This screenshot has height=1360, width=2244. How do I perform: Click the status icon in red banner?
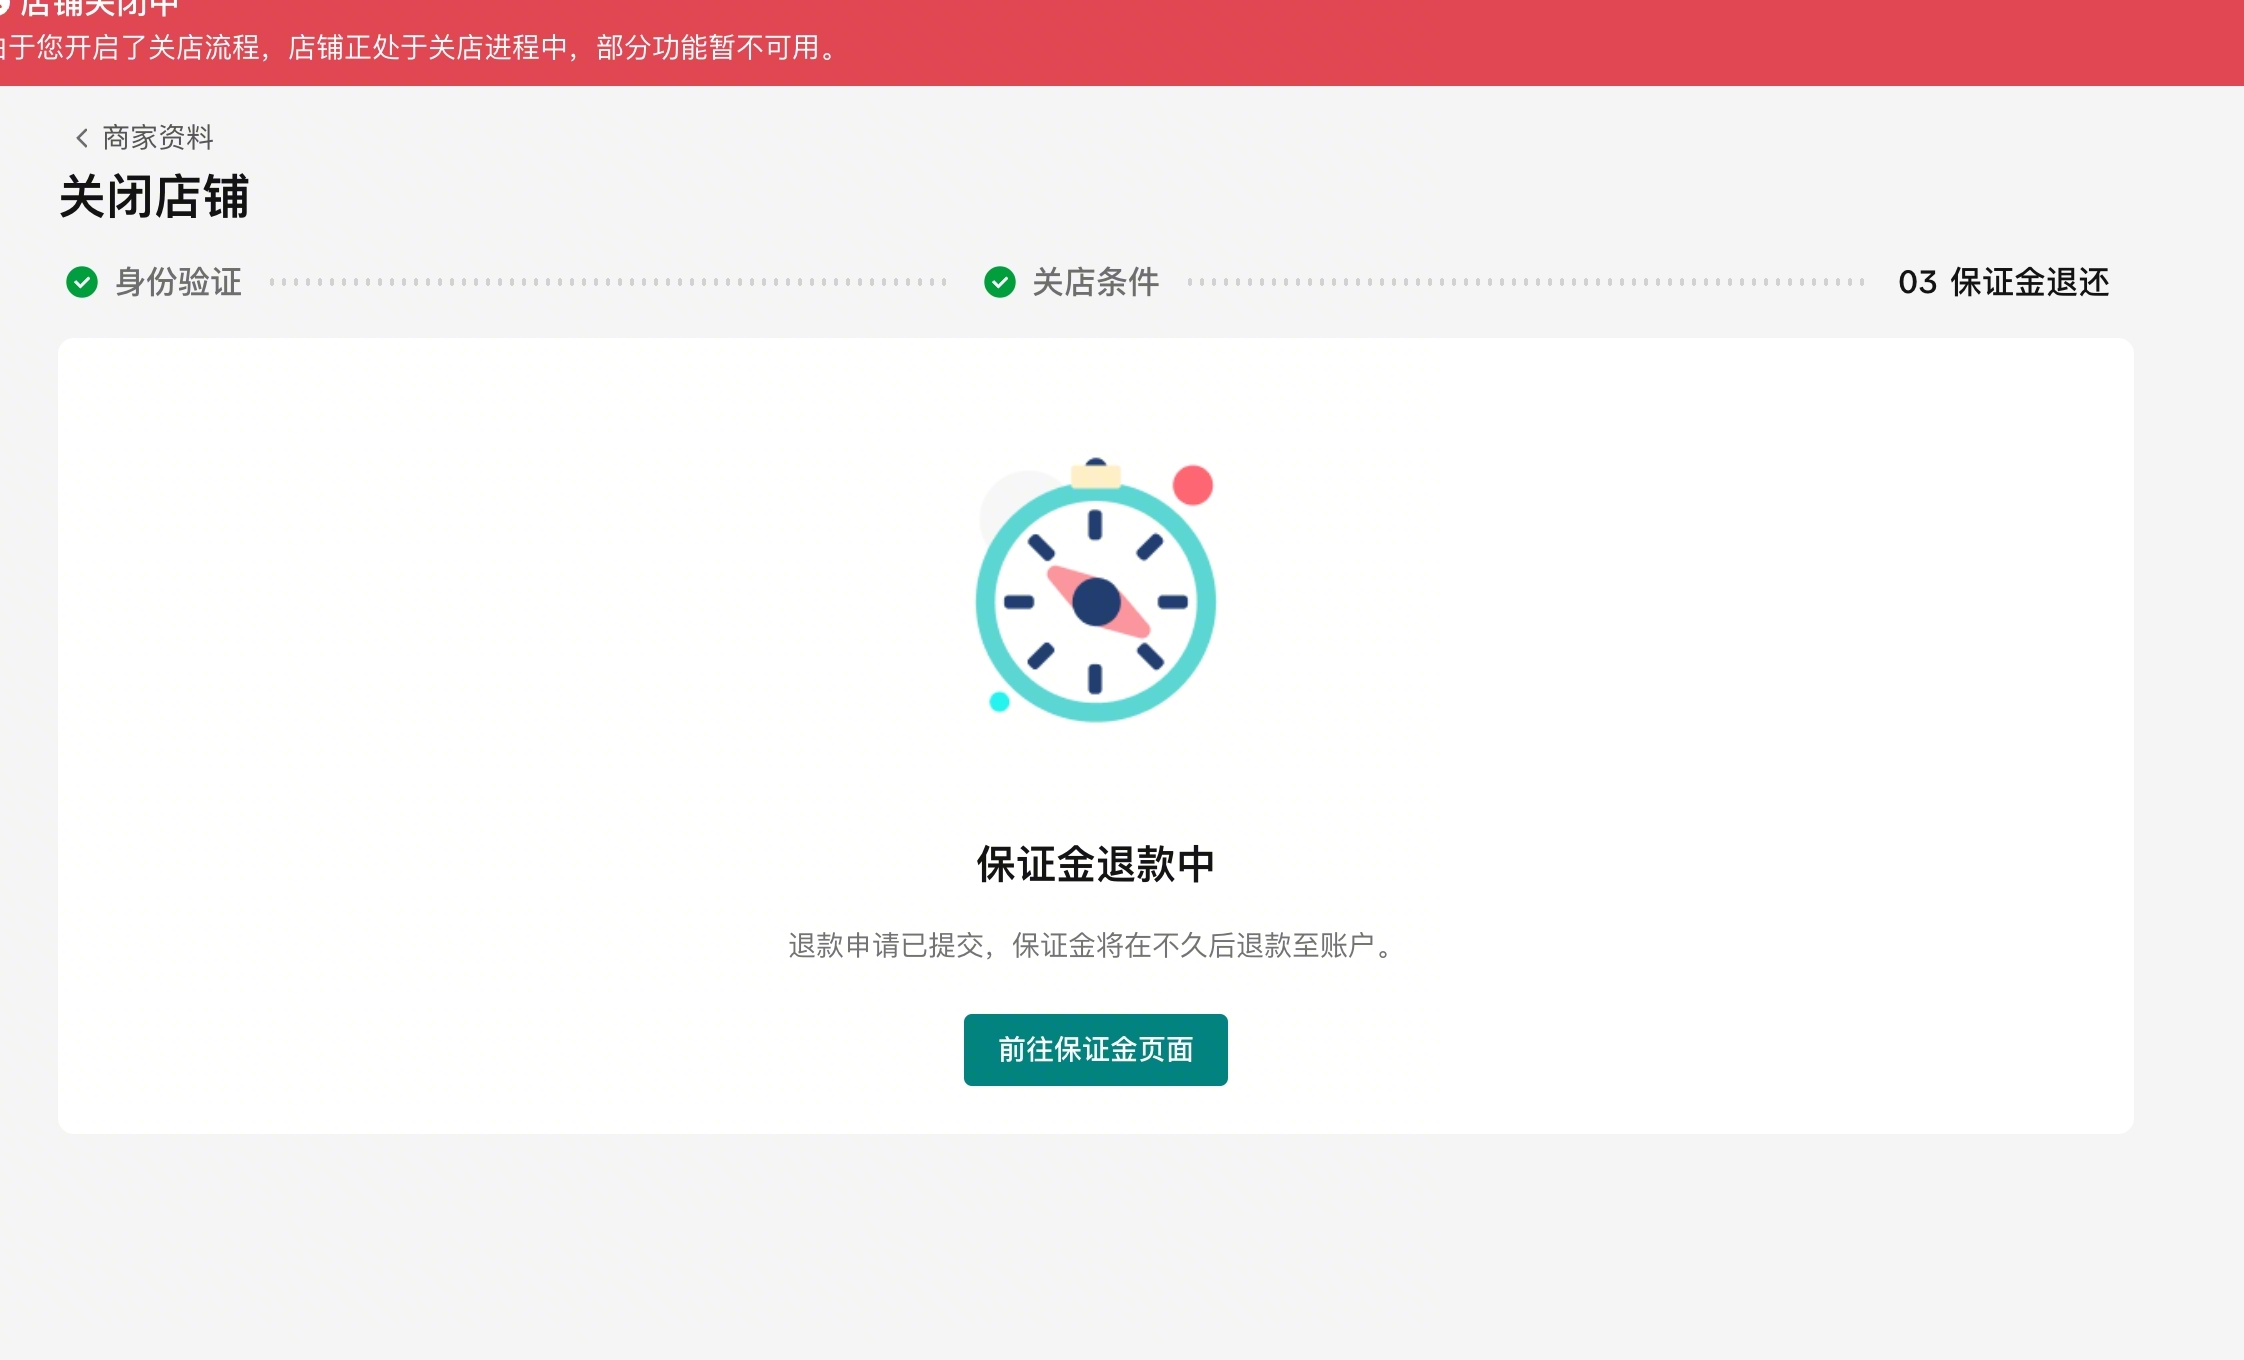point(3,6)
